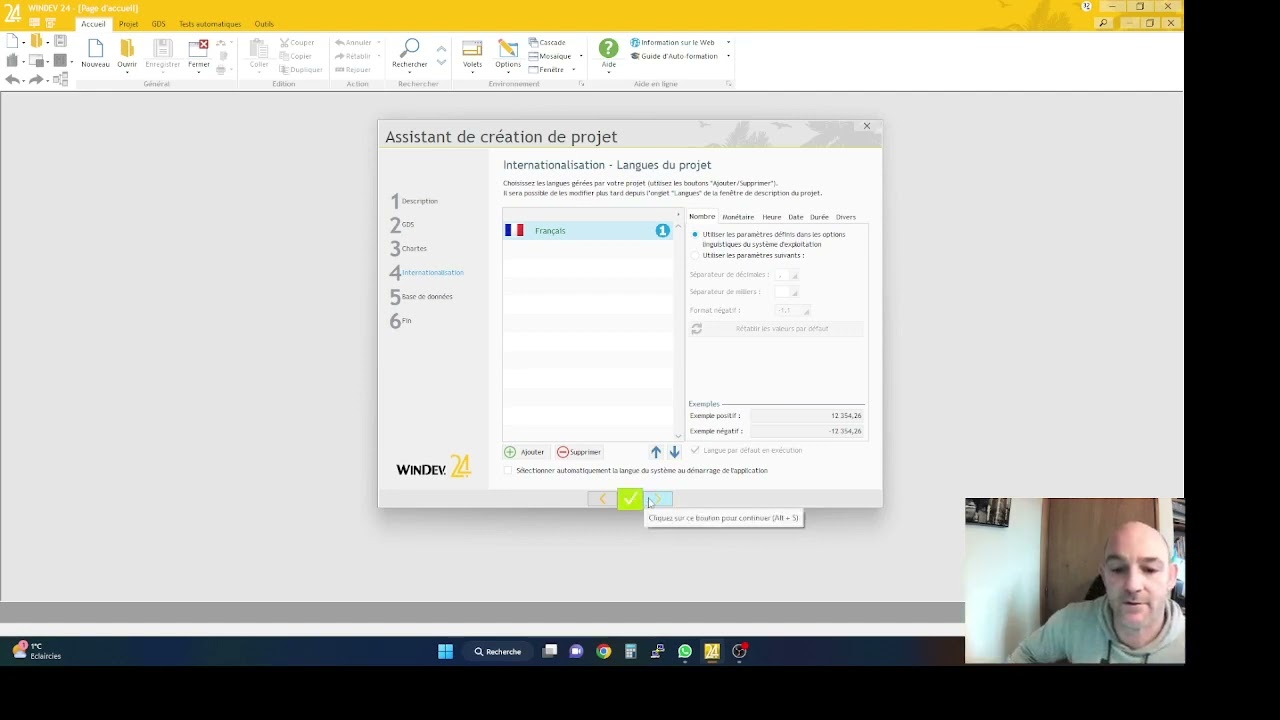Check Sélectionner automatiquement la langue du système
The width and height of the screenshot is (1280, 720).
tap(508, 471)
